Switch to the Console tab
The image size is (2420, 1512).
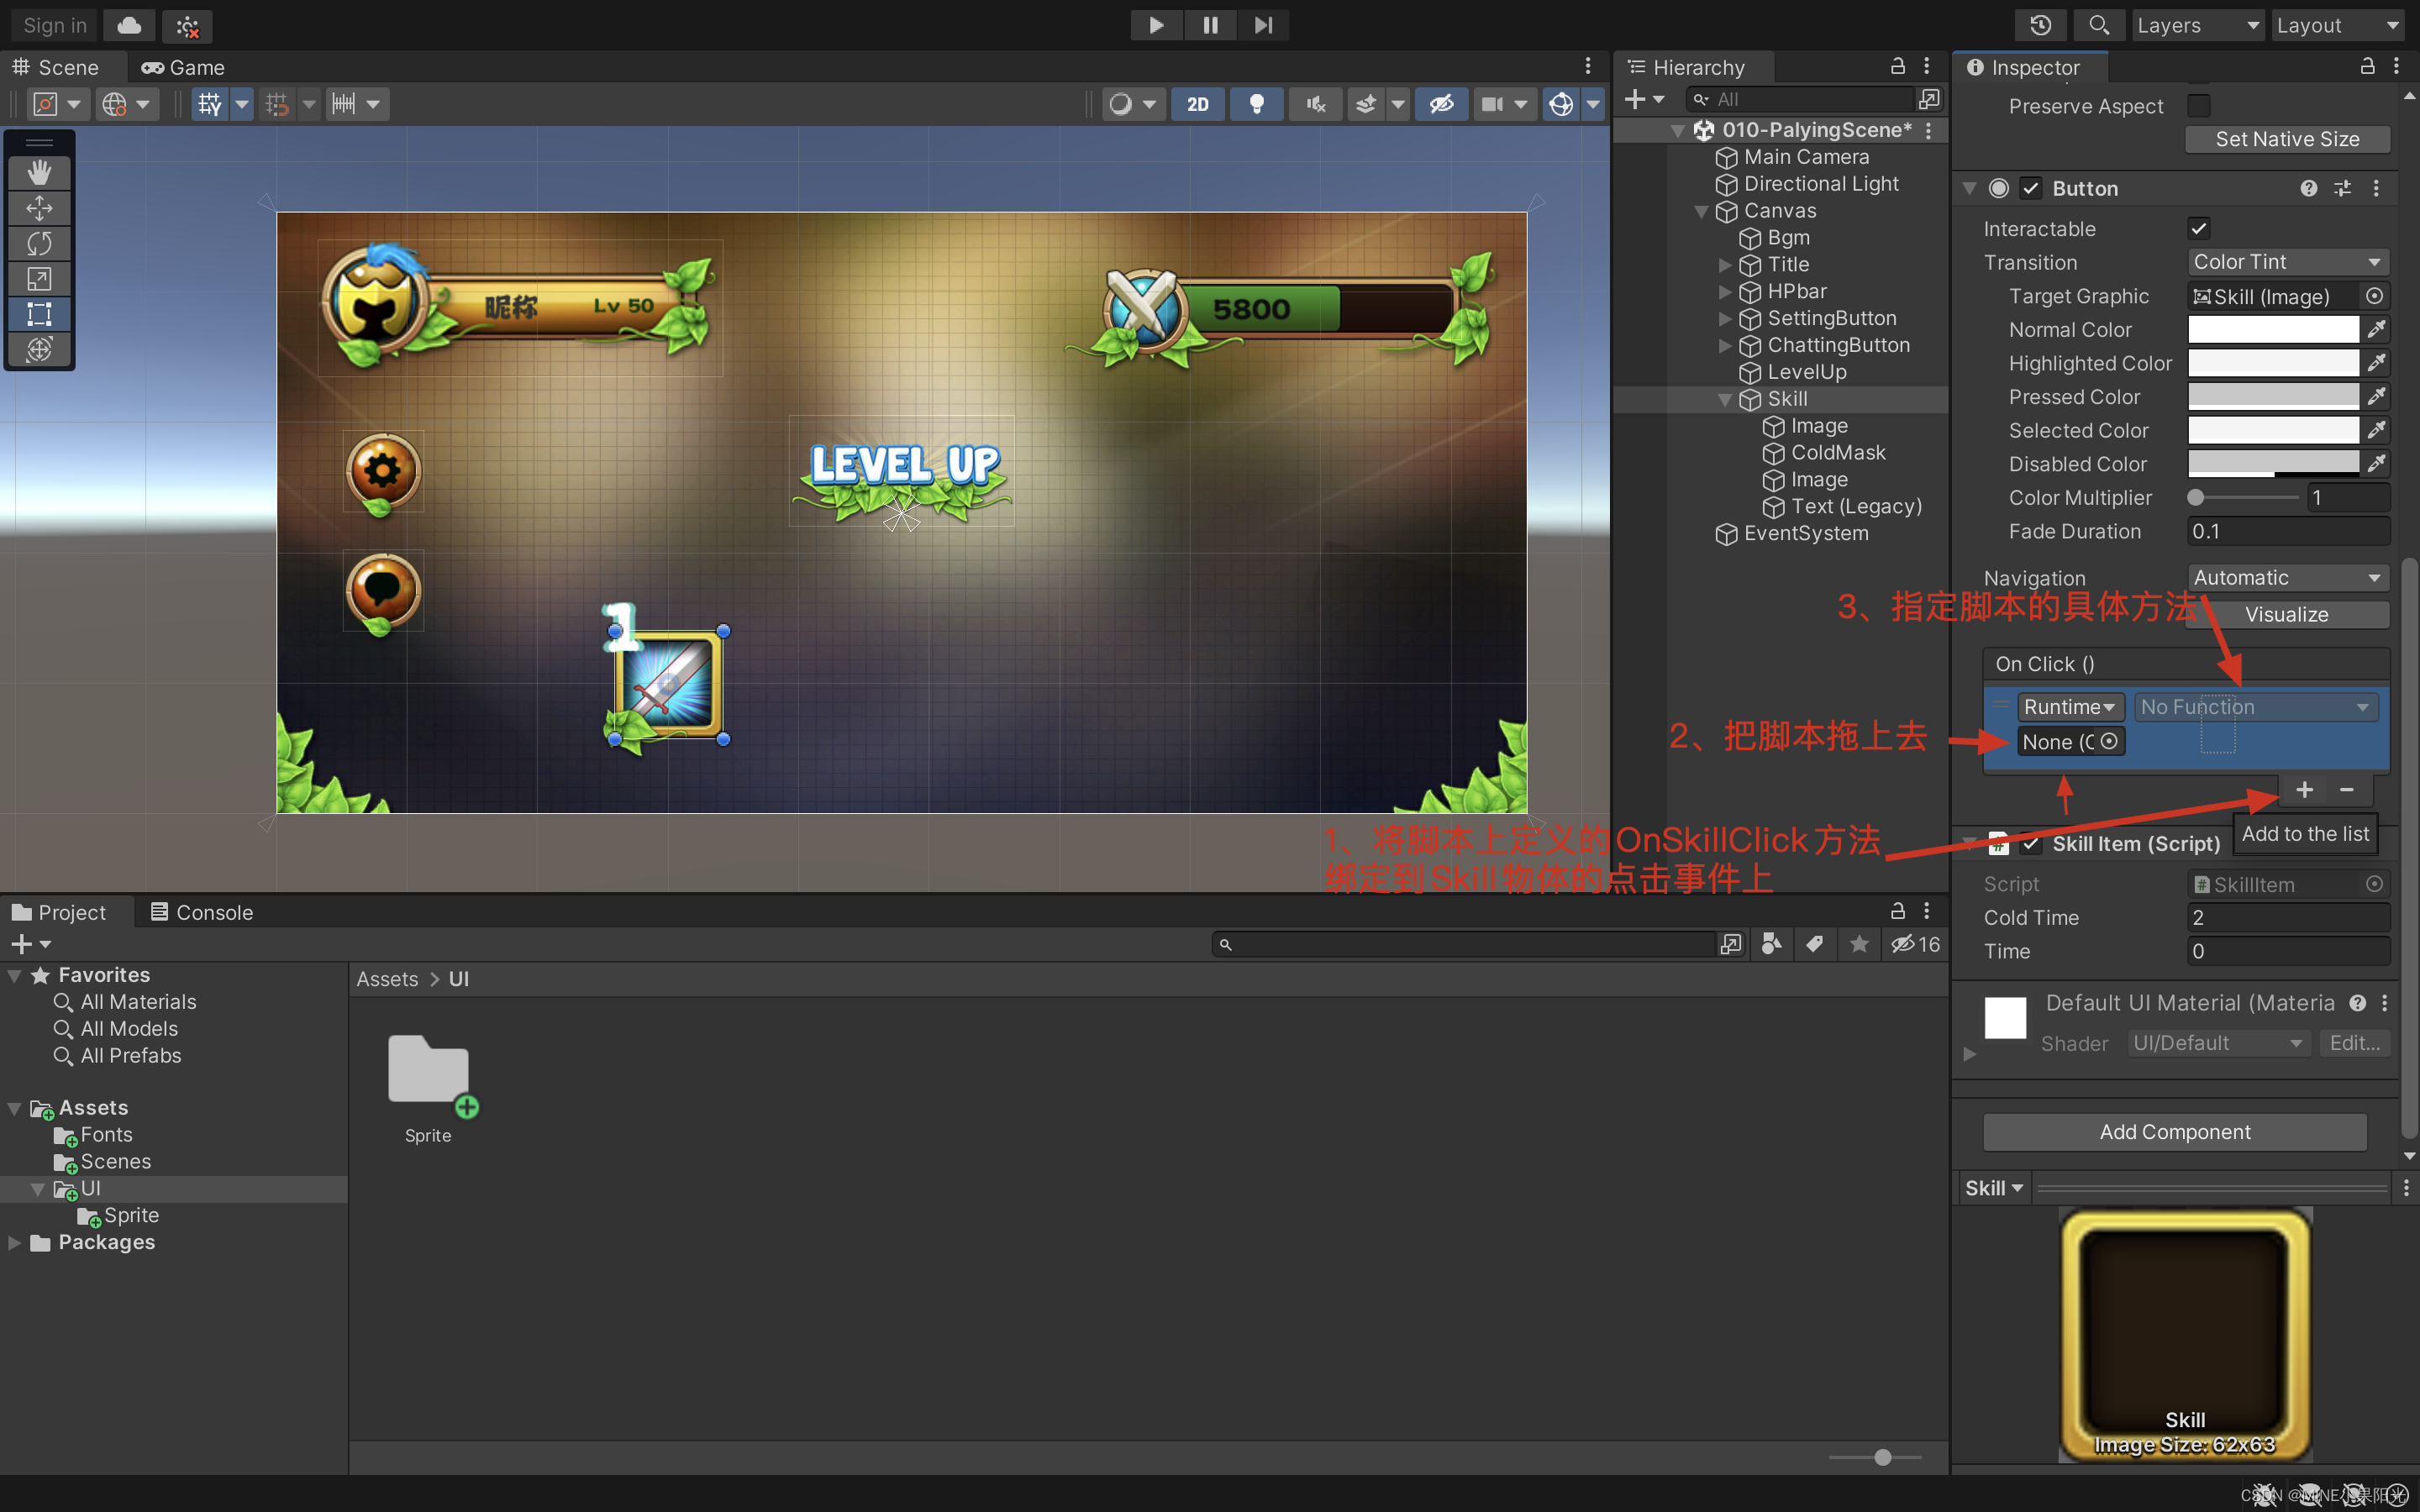tap(201, 912)
